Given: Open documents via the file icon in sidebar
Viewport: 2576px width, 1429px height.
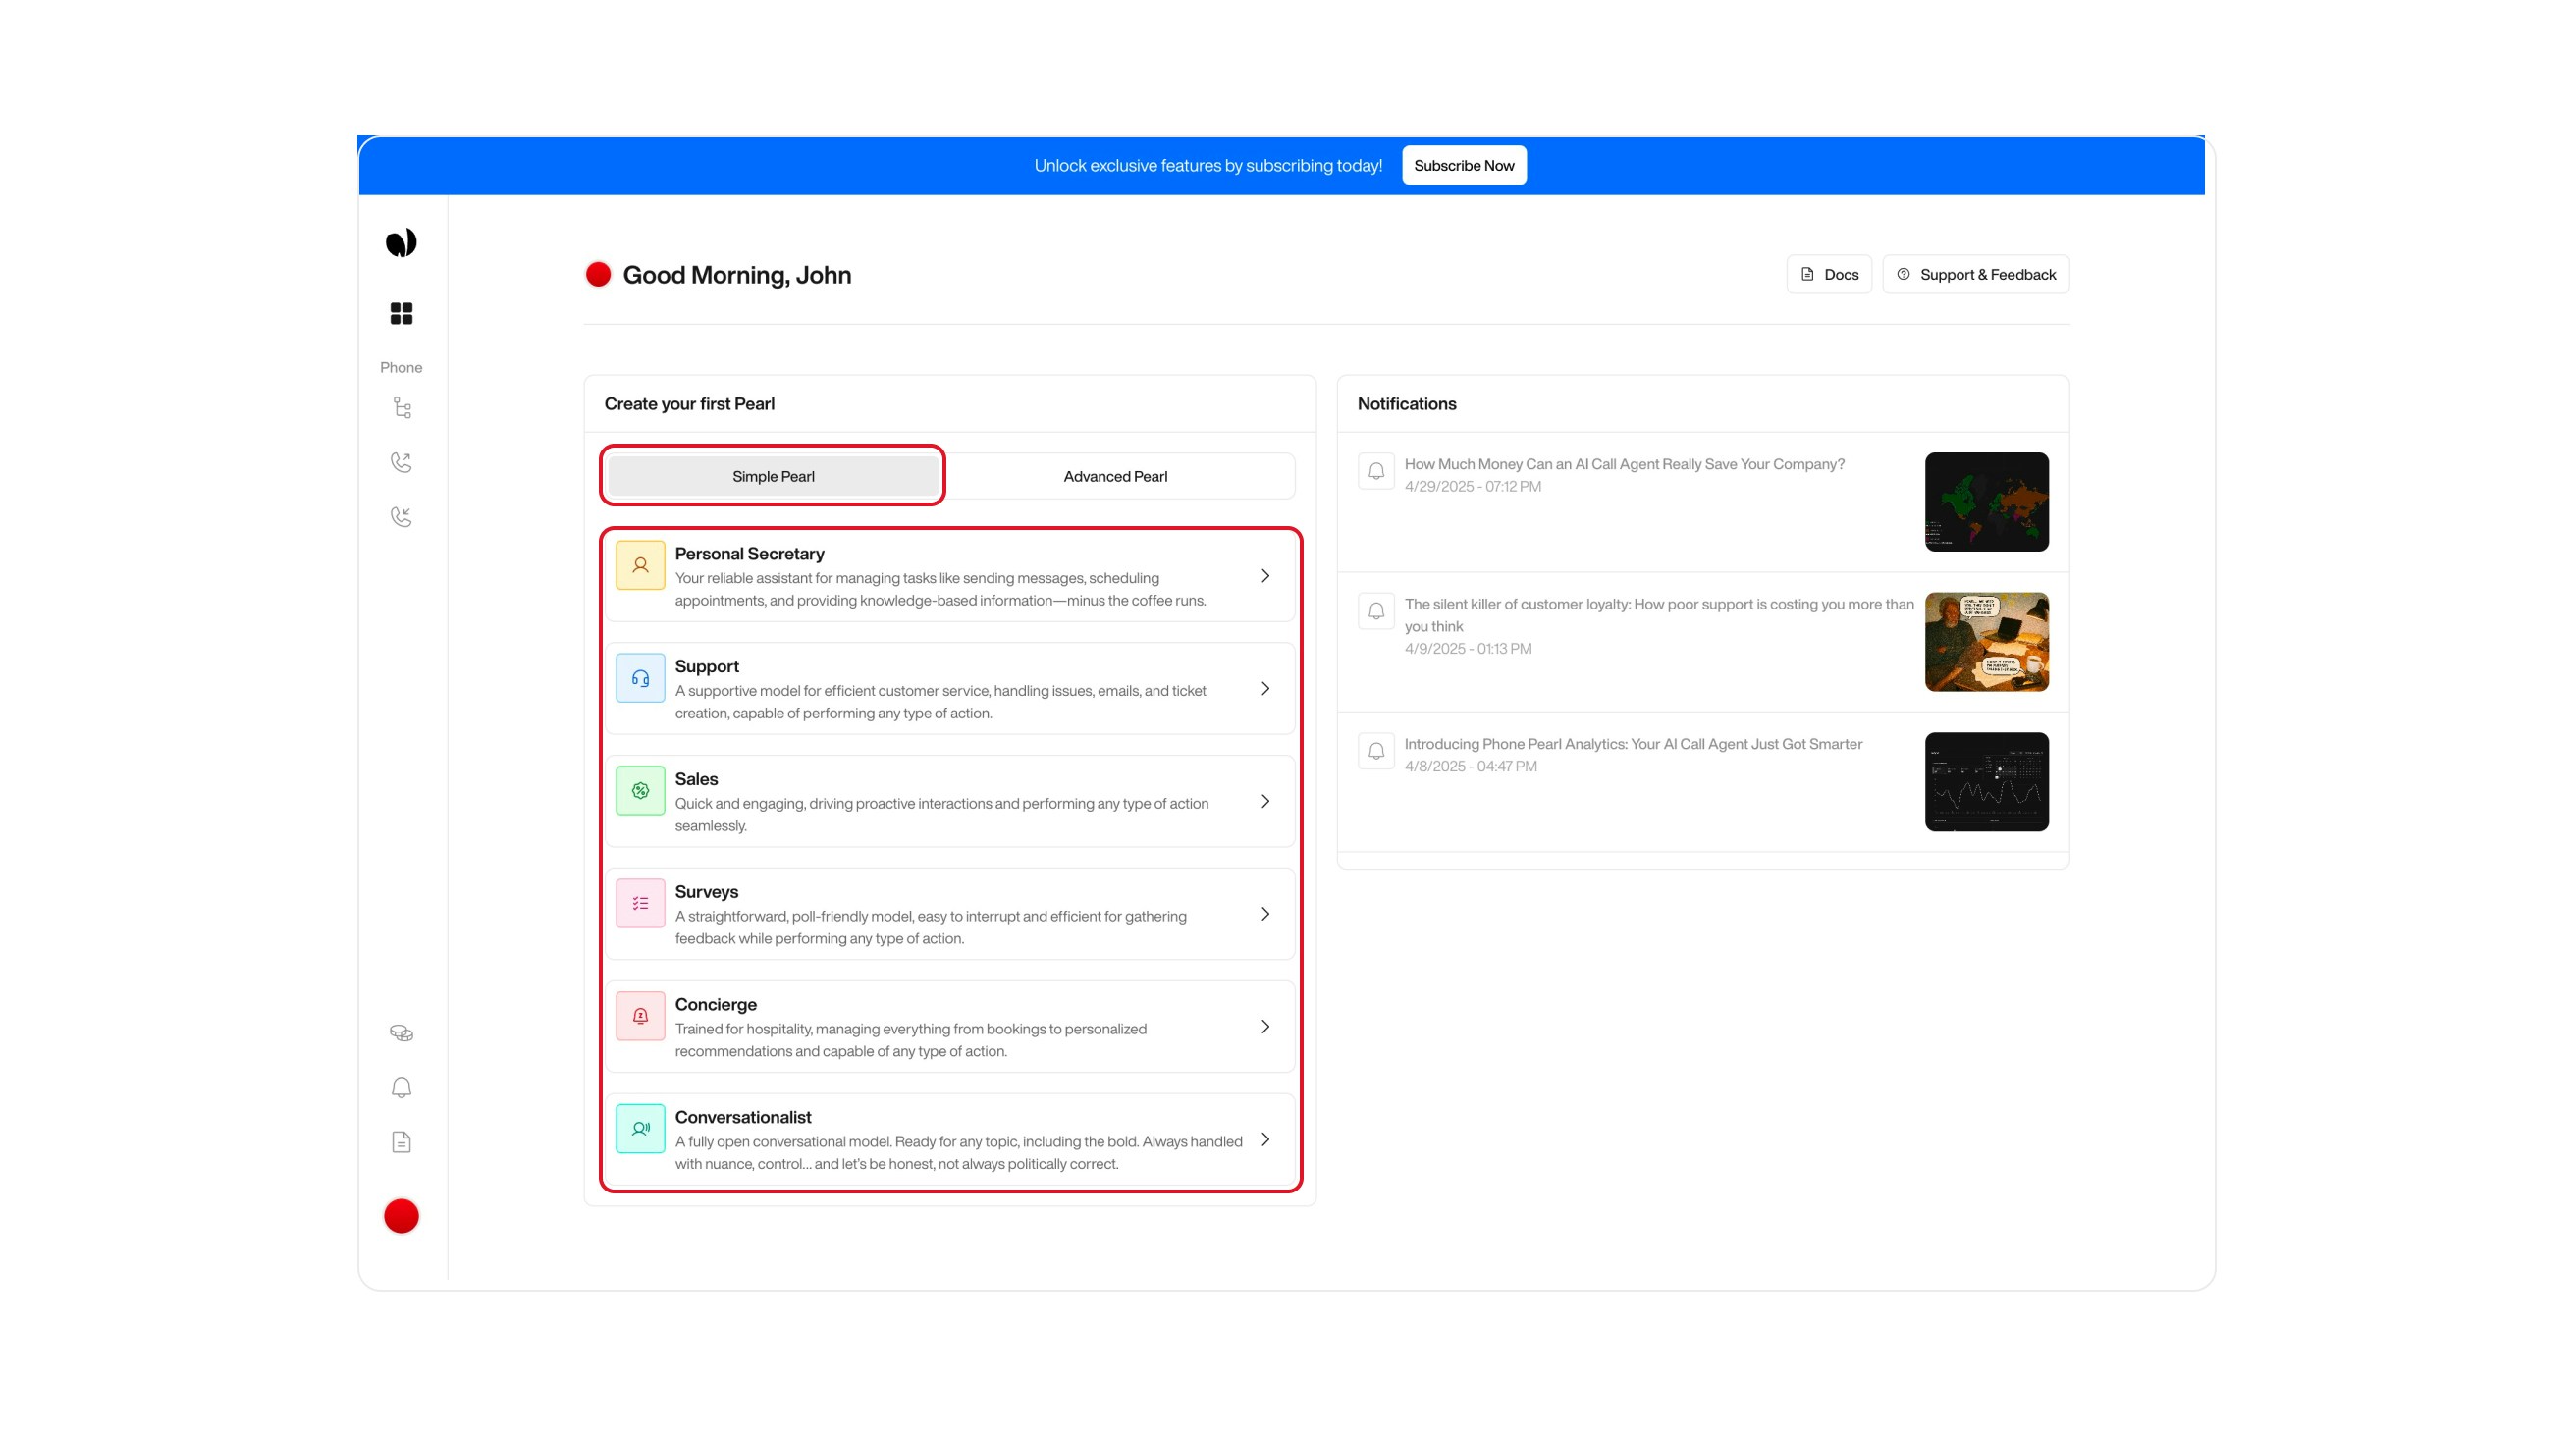Looking at the screenshot, I should click(401, 1141).
